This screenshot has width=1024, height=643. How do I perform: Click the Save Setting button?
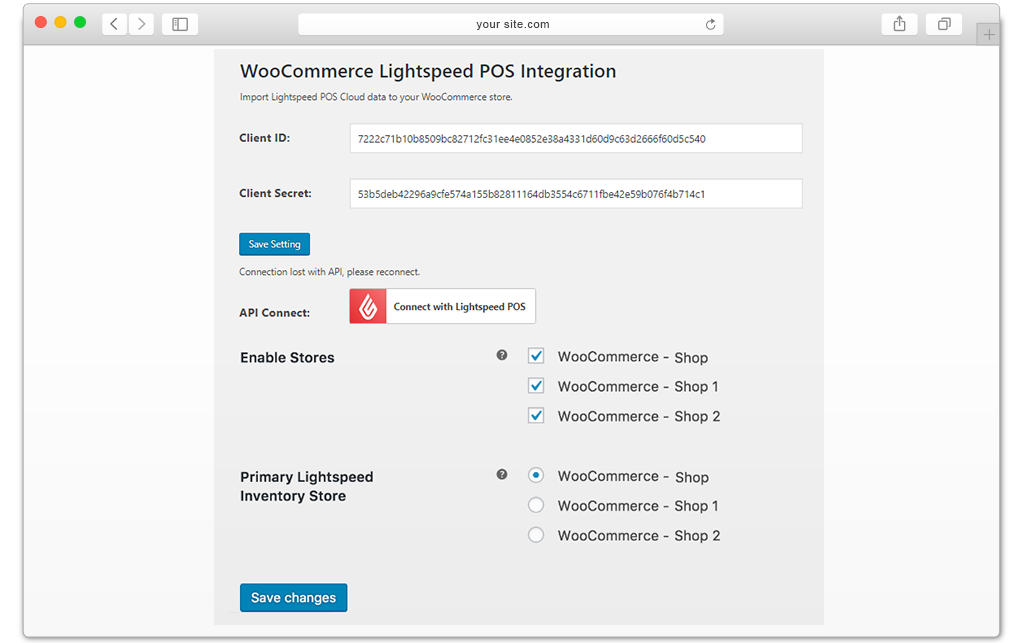(274, 244)
